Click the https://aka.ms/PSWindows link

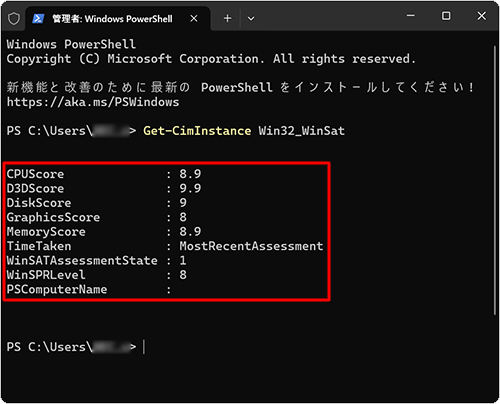[93, 102]
